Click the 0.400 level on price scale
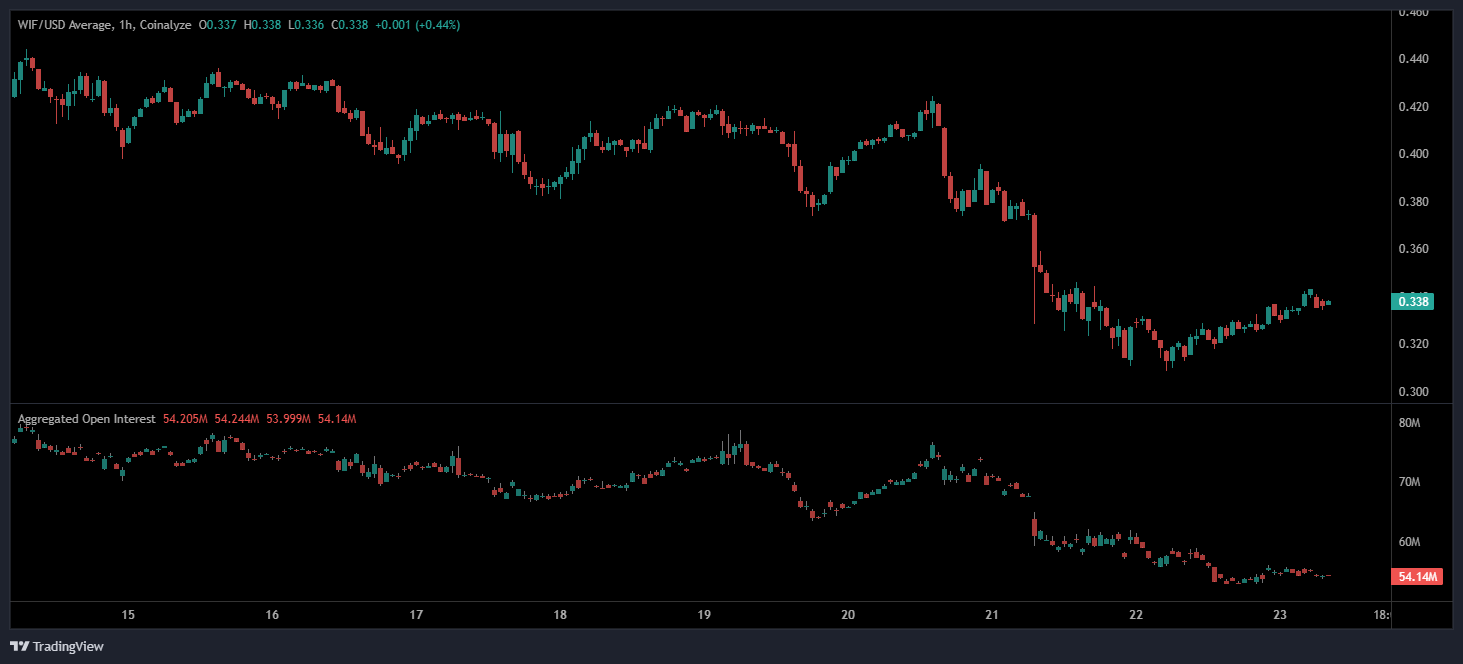 [x=1412, y=154]
